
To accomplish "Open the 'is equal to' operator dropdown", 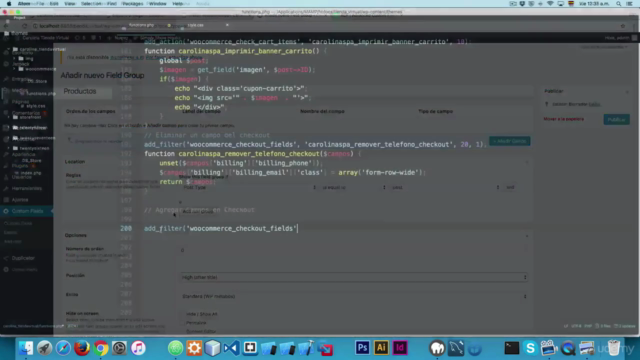I will (x=353, y=187).
